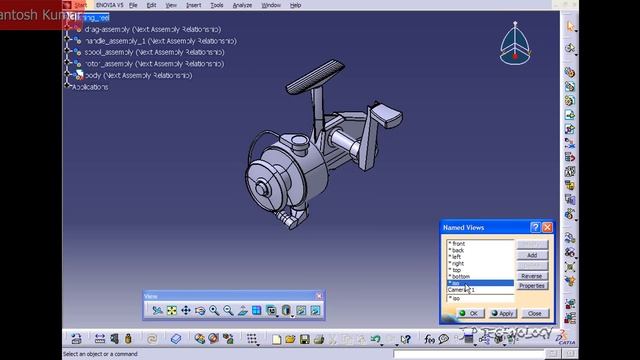640x360 pixels.
Task: Click the Formula f(x) icon
Action: click(429, 339)
